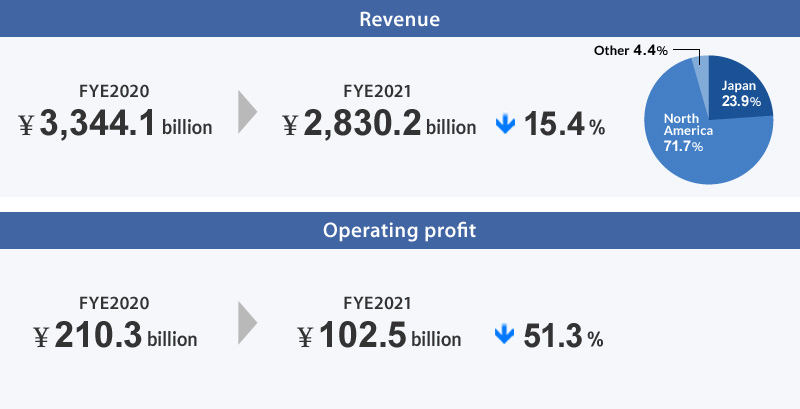The height and width of the screenshot is (409, 800).
Task: Click the gray triangle arrow in Revenue row
Action: click(x=247, y=112)
